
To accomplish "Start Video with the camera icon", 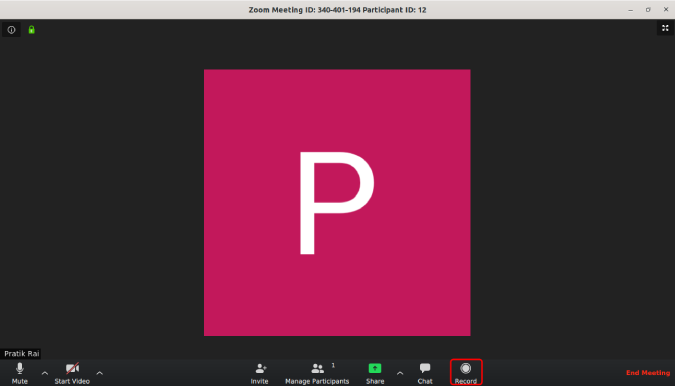I will [72, 373].
